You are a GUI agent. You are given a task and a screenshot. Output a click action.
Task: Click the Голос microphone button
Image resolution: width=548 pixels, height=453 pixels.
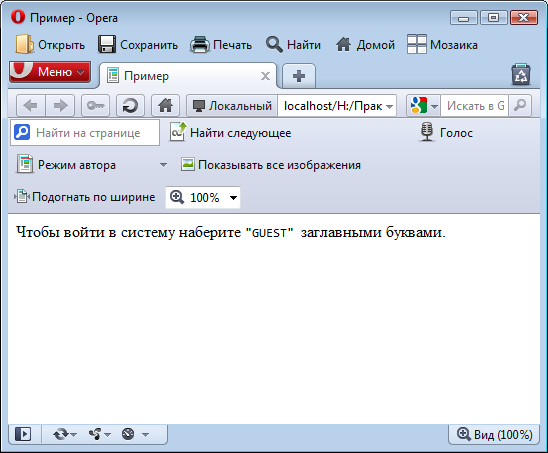click(x=446, y=132)
